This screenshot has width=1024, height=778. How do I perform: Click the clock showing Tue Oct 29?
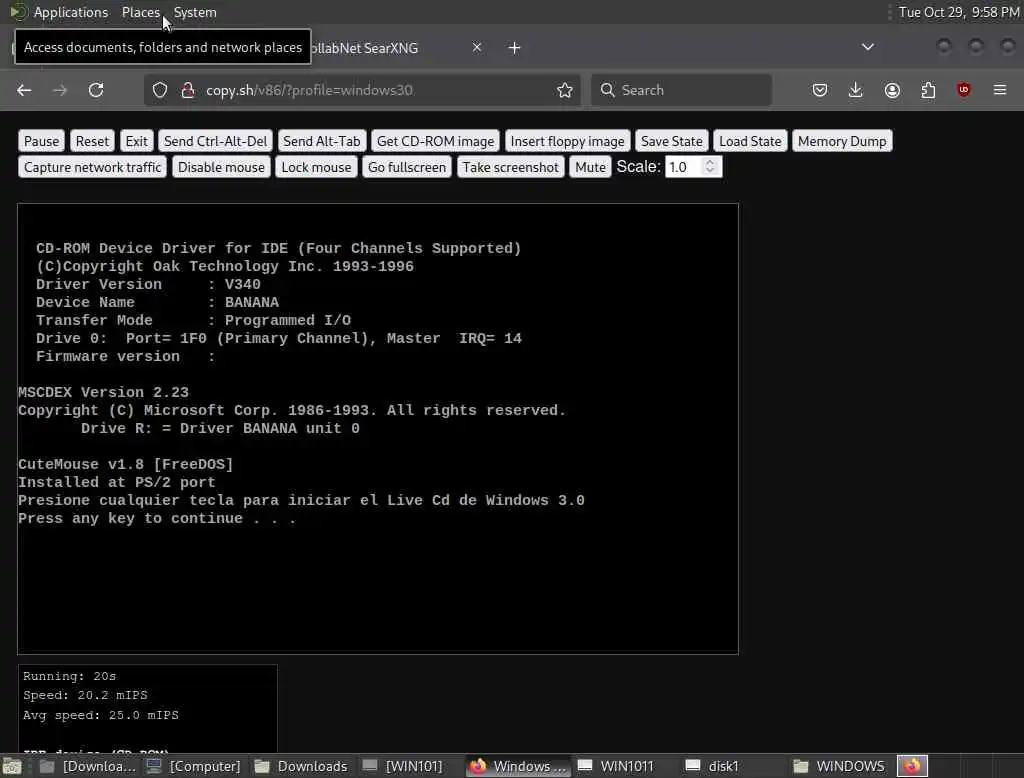[959, 12]
